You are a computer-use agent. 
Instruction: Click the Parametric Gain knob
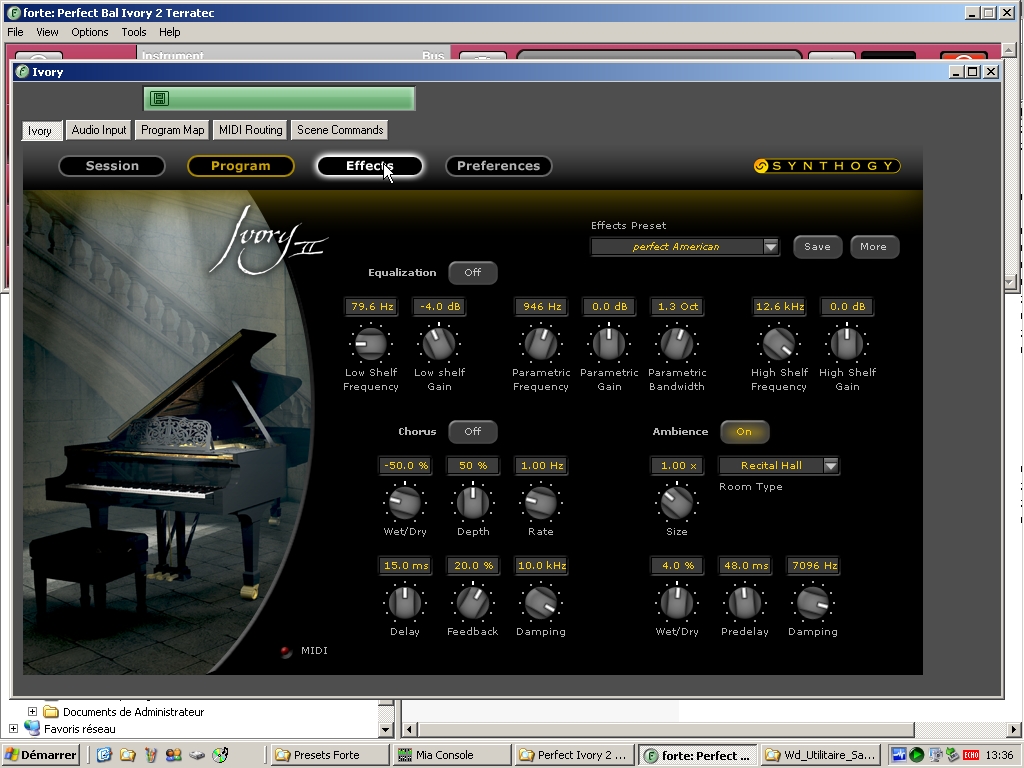point(609,344)
